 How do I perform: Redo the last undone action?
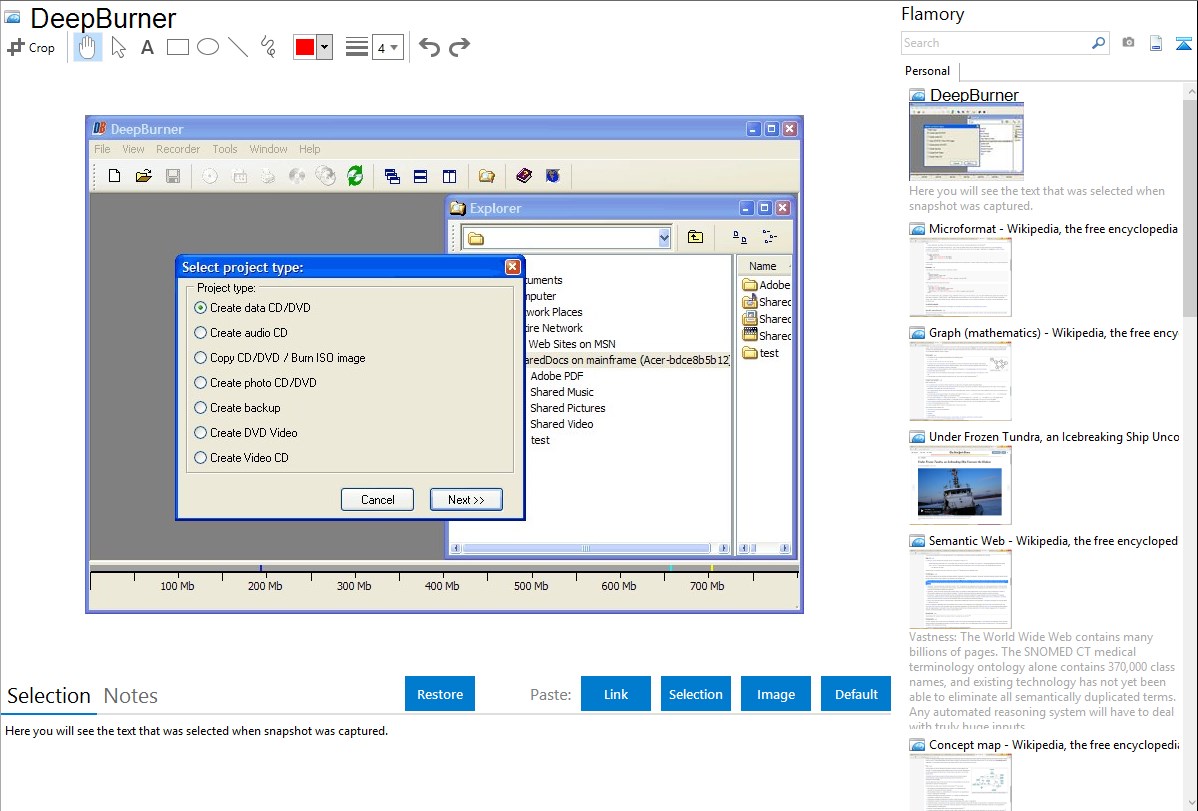coord(459,47)
